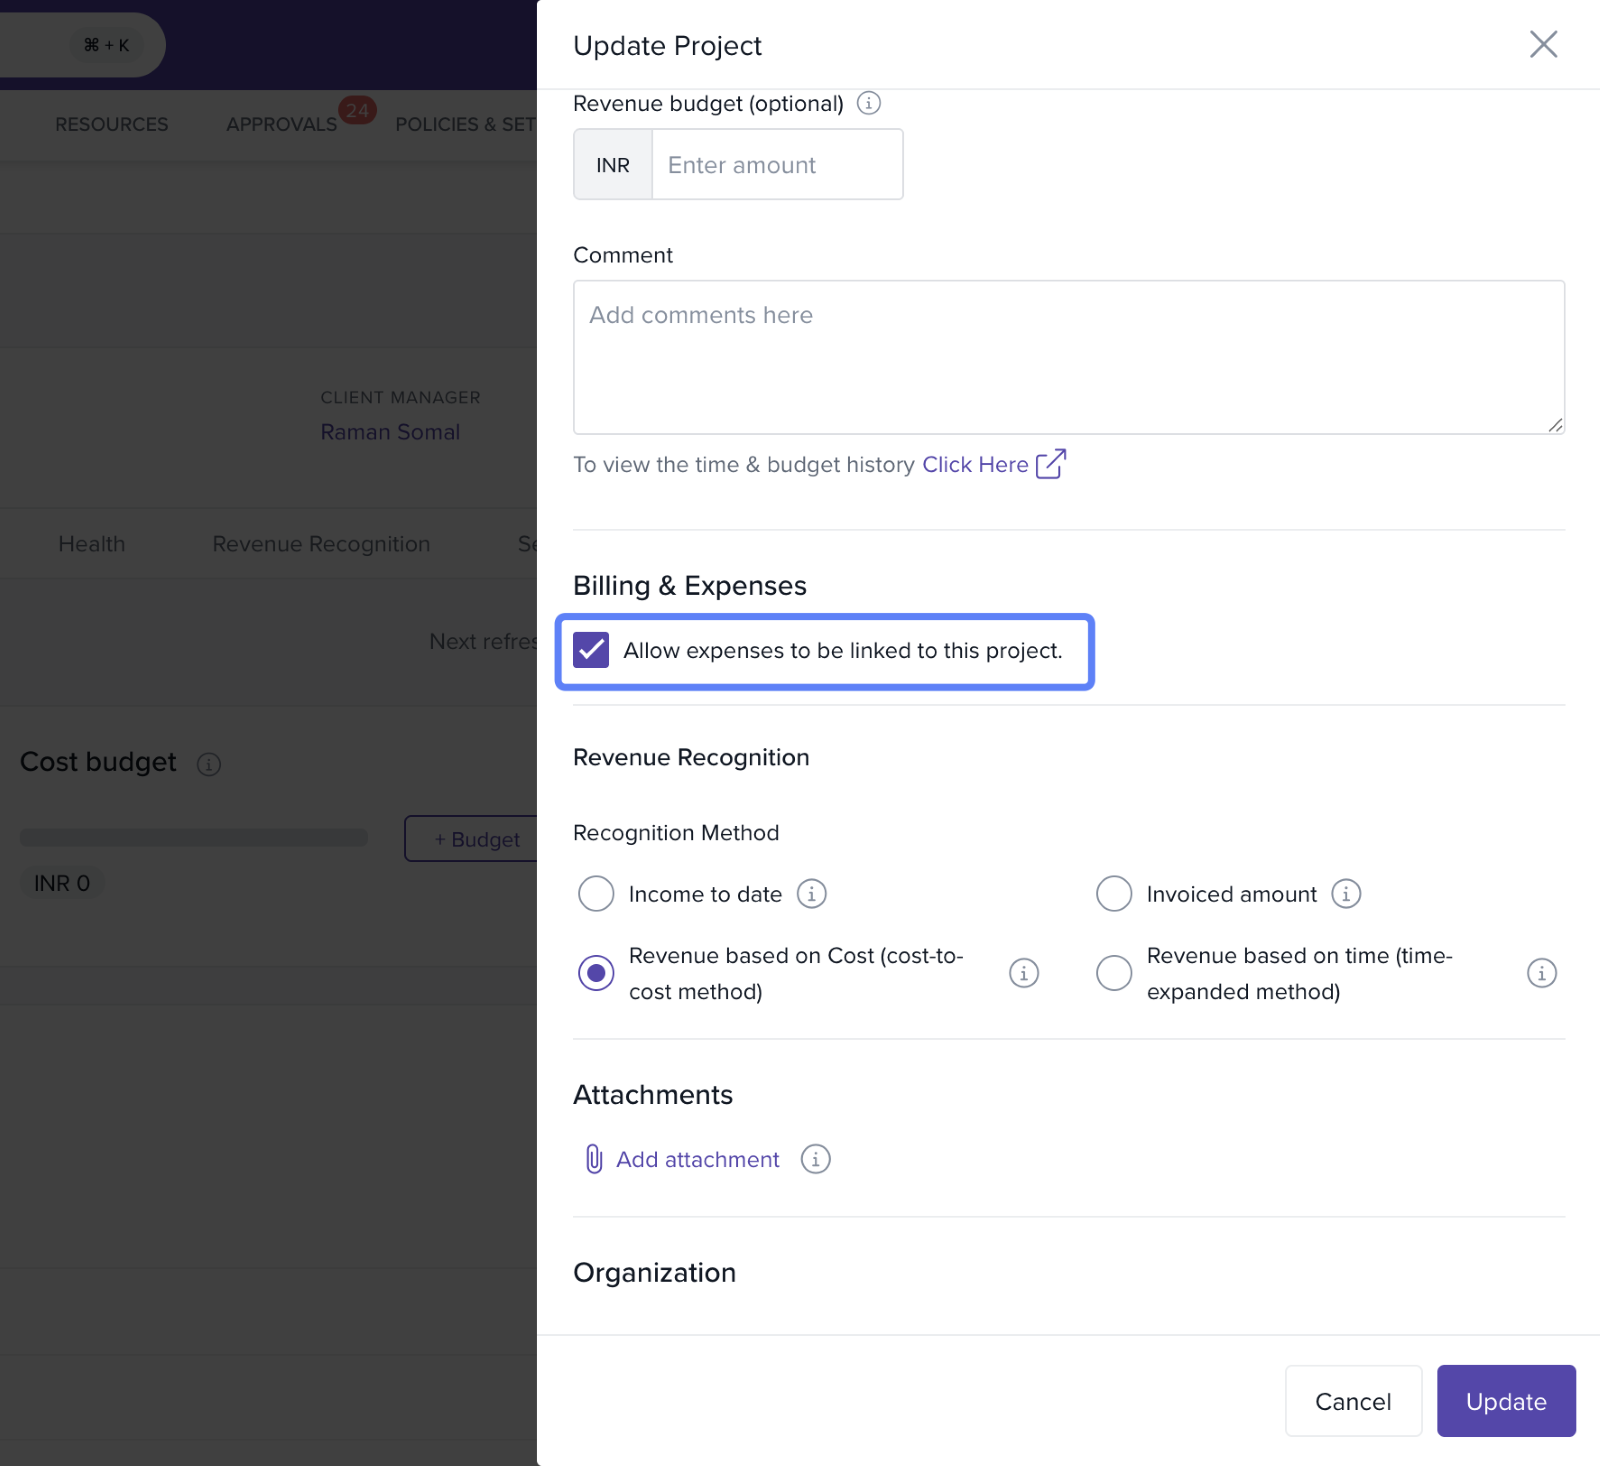The height and width of the screenshot is (1466, 1600).
Task: Open the Approvals menu item
Action: (x=281, y=124)
